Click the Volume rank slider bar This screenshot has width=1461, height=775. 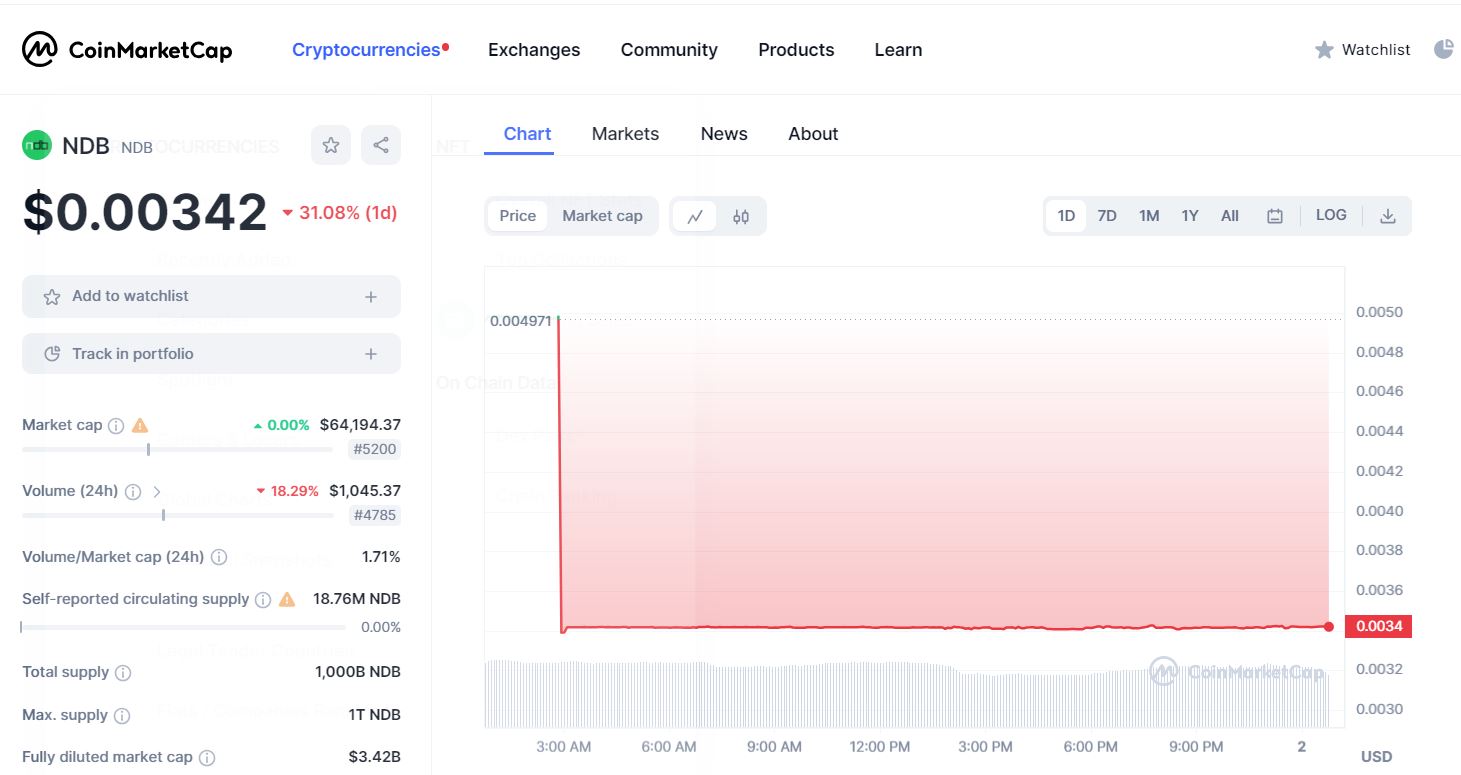pos(178,516)
